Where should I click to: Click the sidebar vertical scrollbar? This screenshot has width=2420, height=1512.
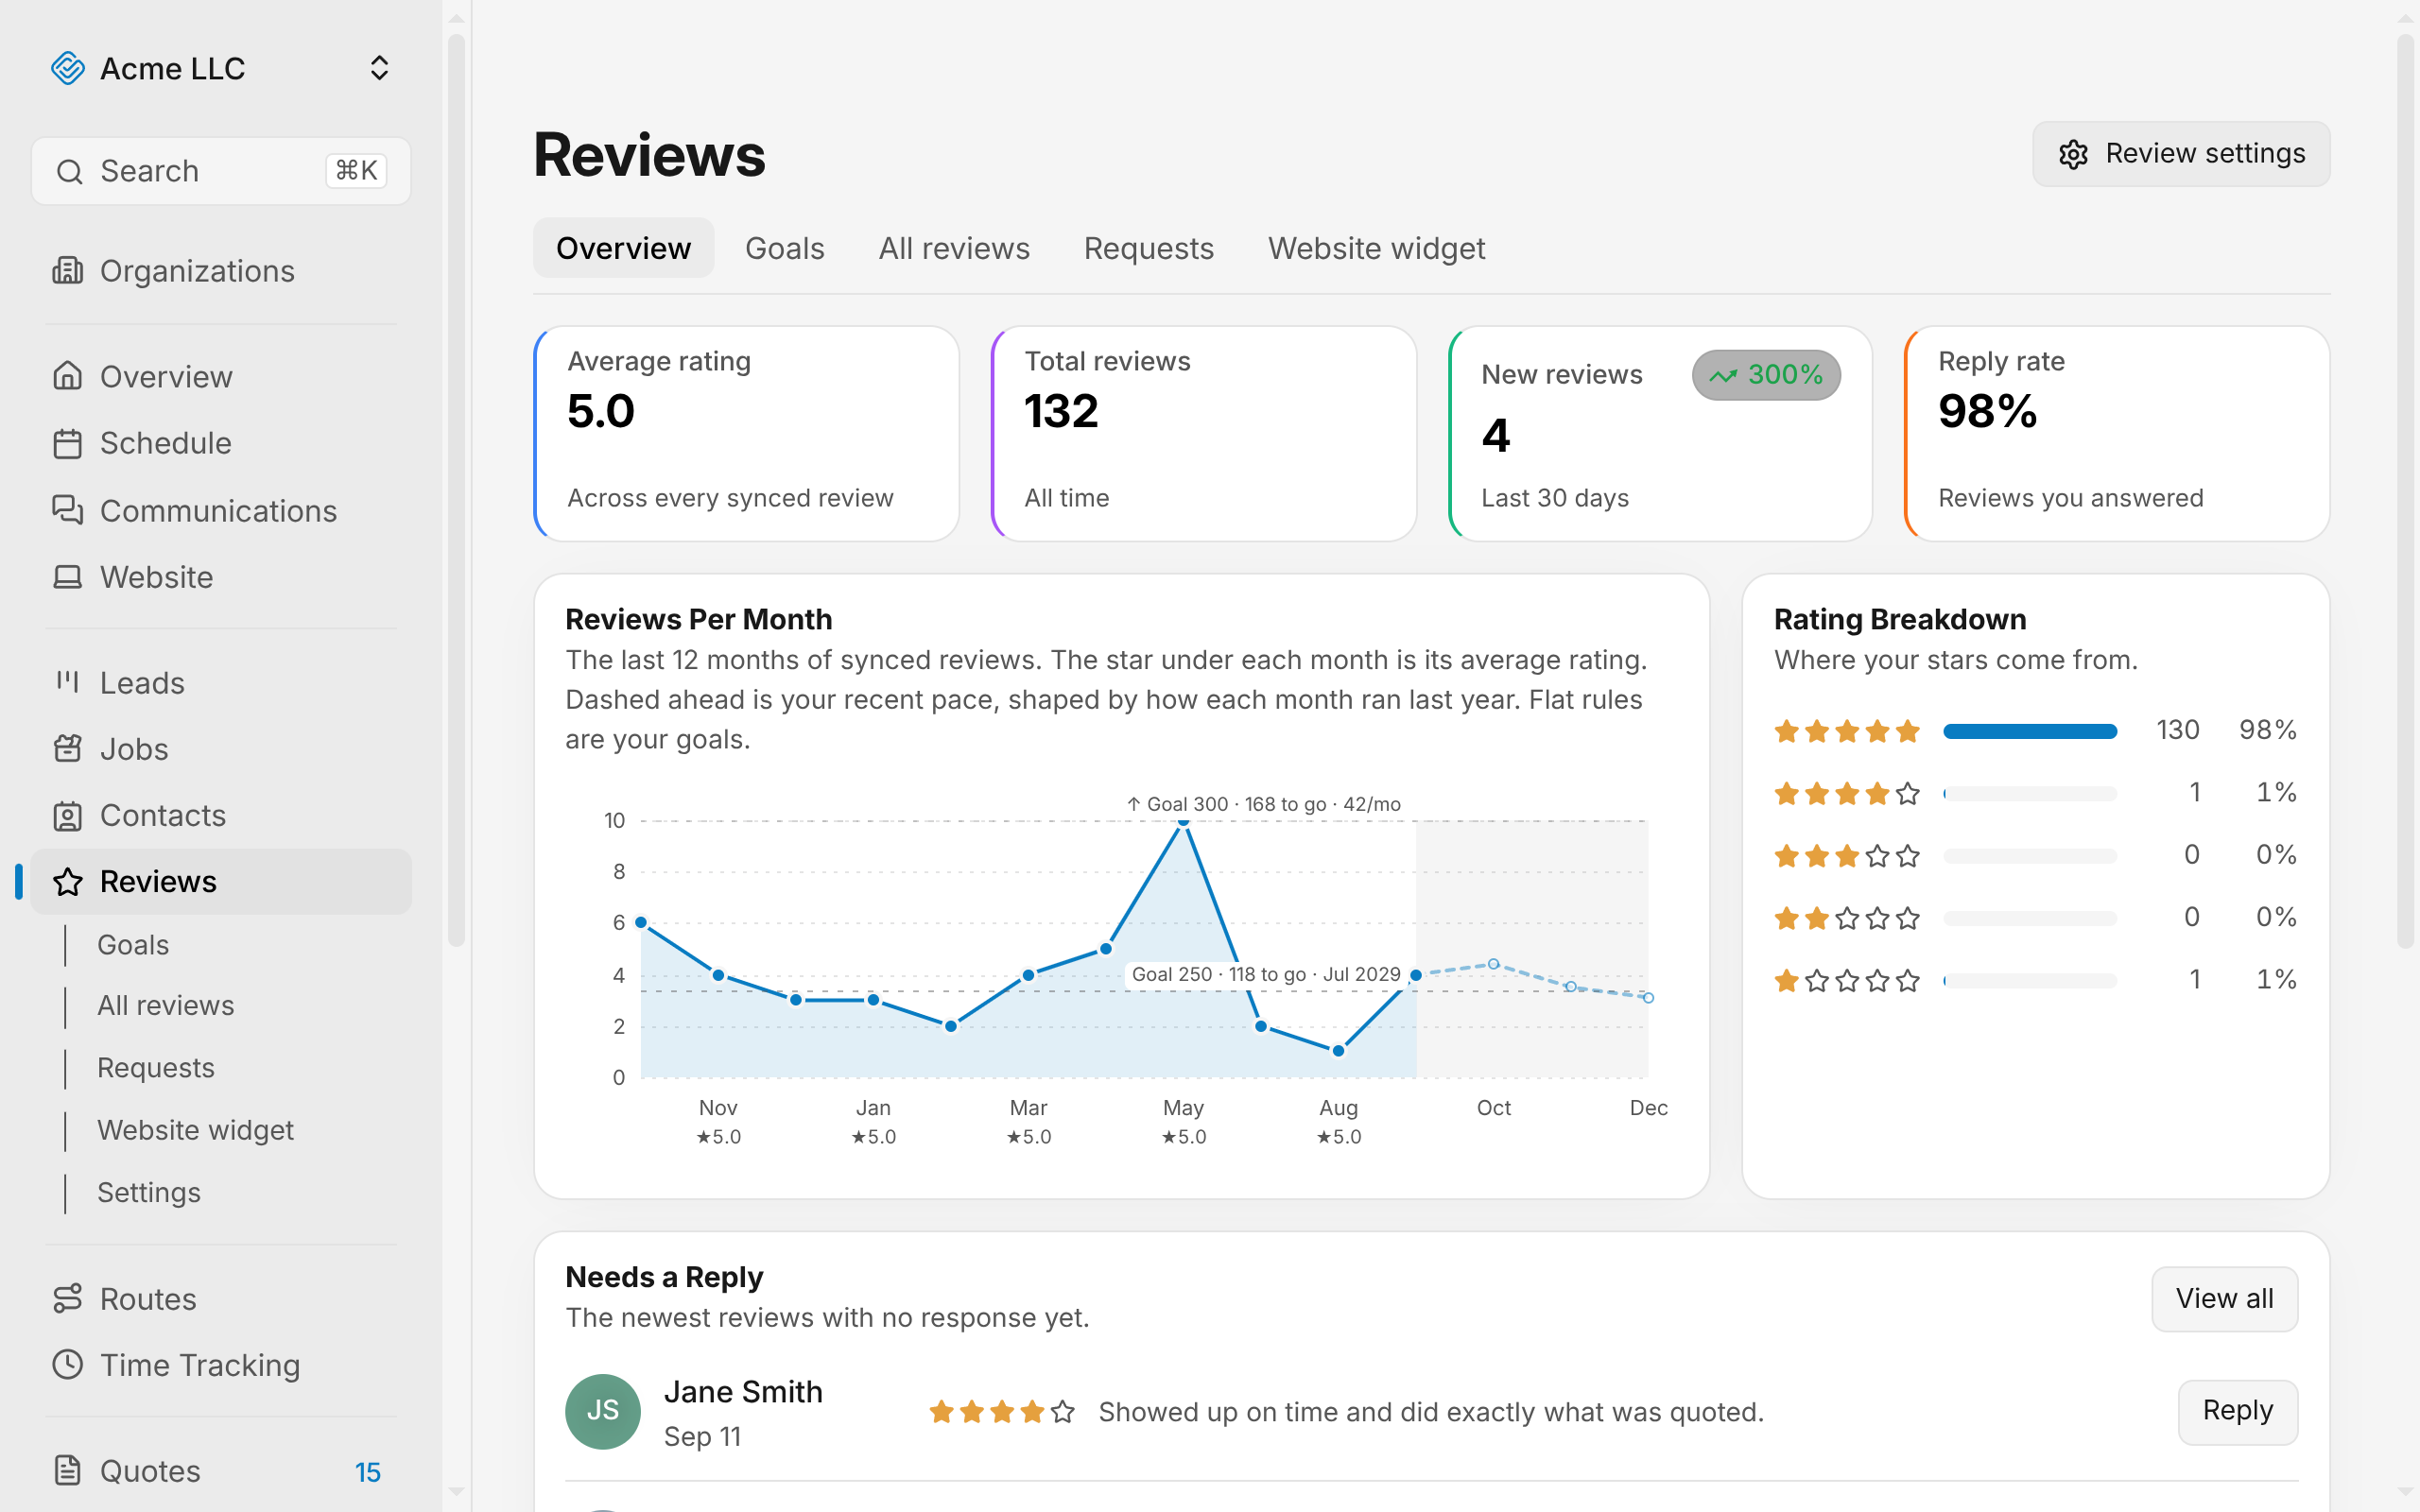click(x=457, y=490)
